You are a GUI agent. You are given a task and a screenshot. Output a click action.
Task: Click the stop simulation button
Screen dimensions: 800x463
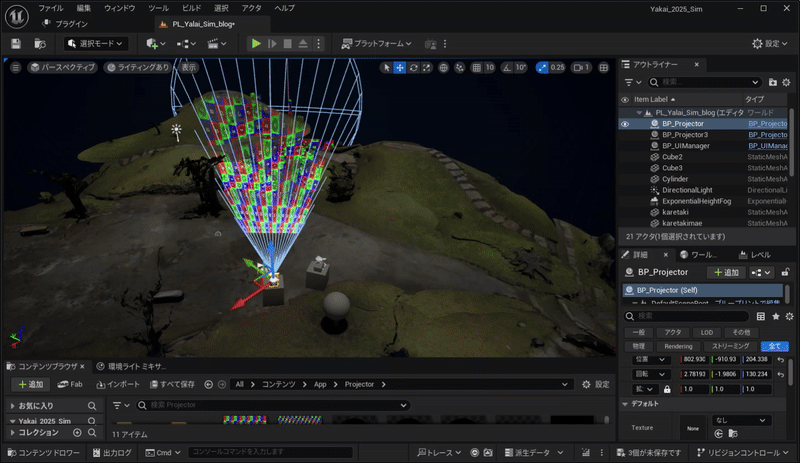pos(288,44)
